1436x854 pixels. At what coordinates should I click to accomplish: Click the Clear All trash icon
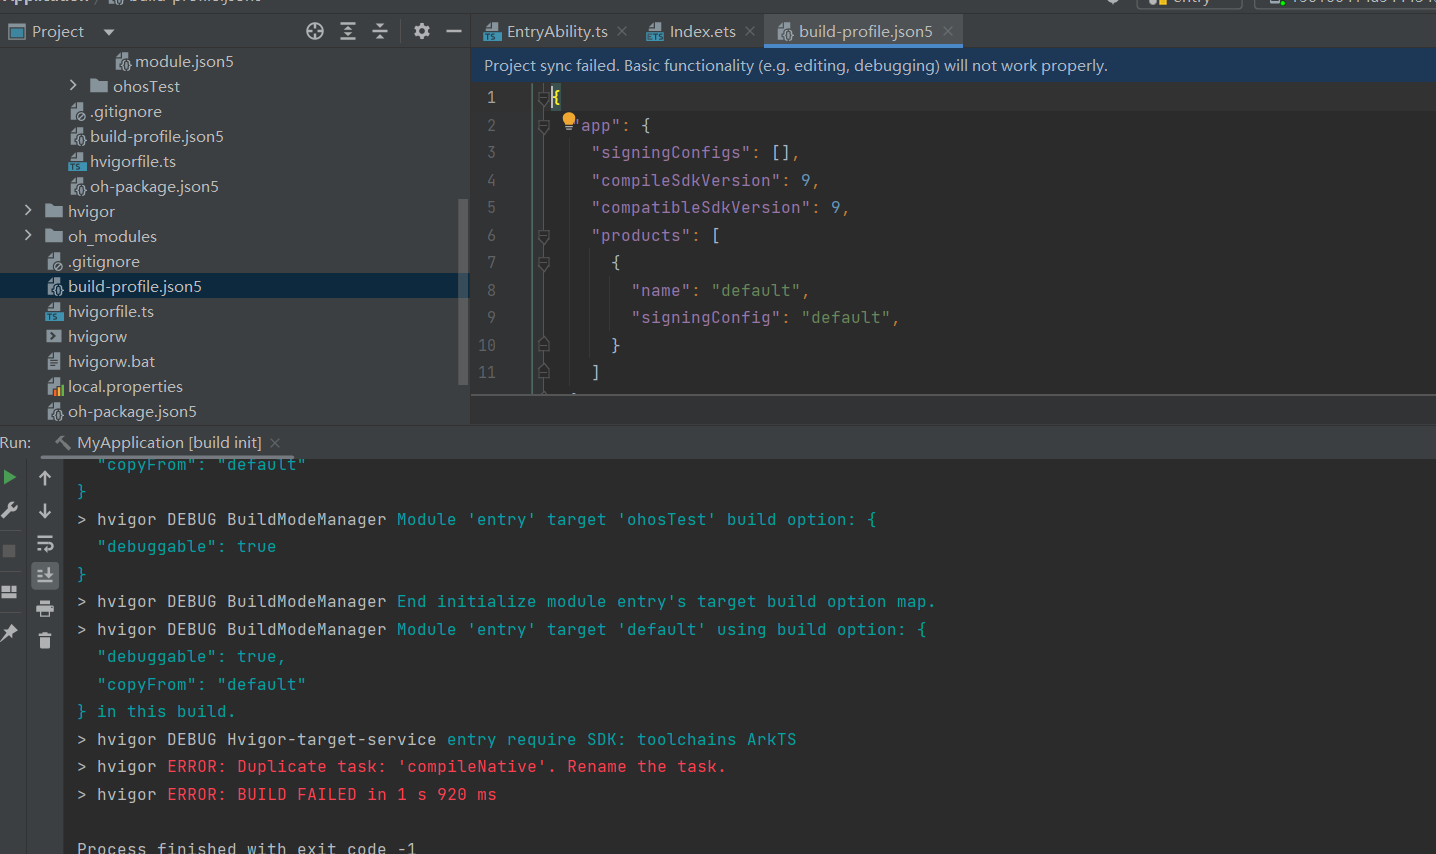tap(45, 640)
